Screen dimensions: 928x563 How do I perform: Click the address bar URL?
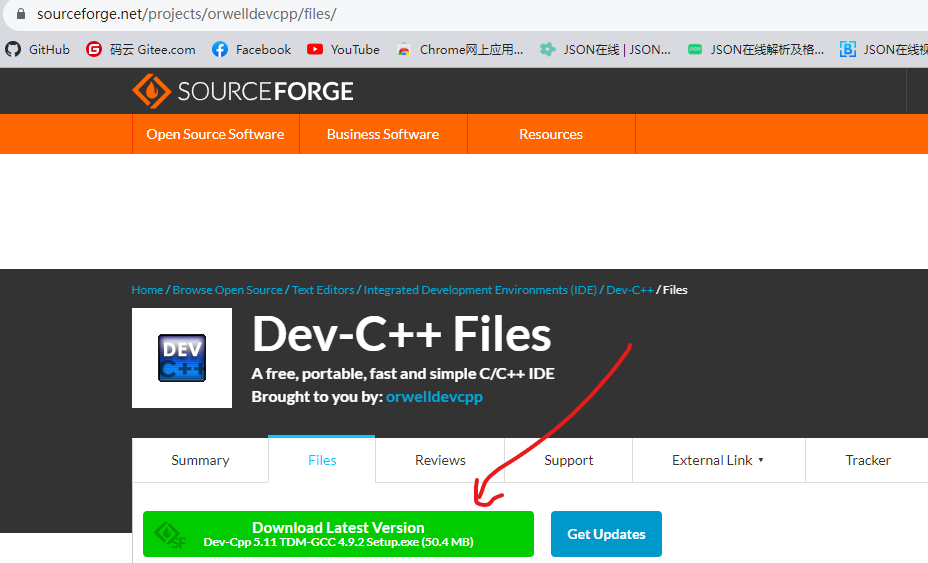(186, 14)
